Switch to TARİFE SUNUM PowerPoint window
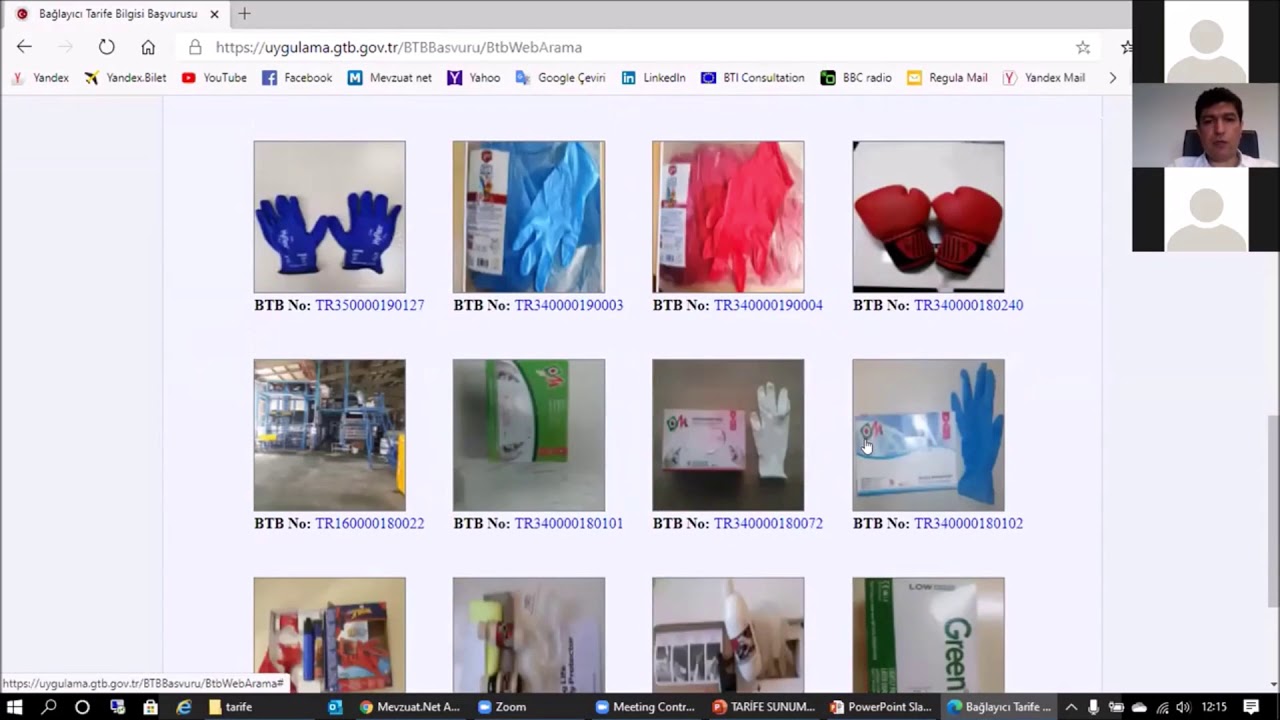 pyautogui.click(x=763, y=707)
